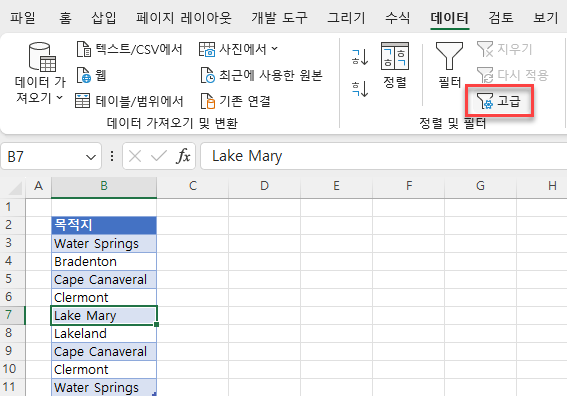
Task: Click the fx insert function icon
Action: pyautogui.click(x=183, y=157)
